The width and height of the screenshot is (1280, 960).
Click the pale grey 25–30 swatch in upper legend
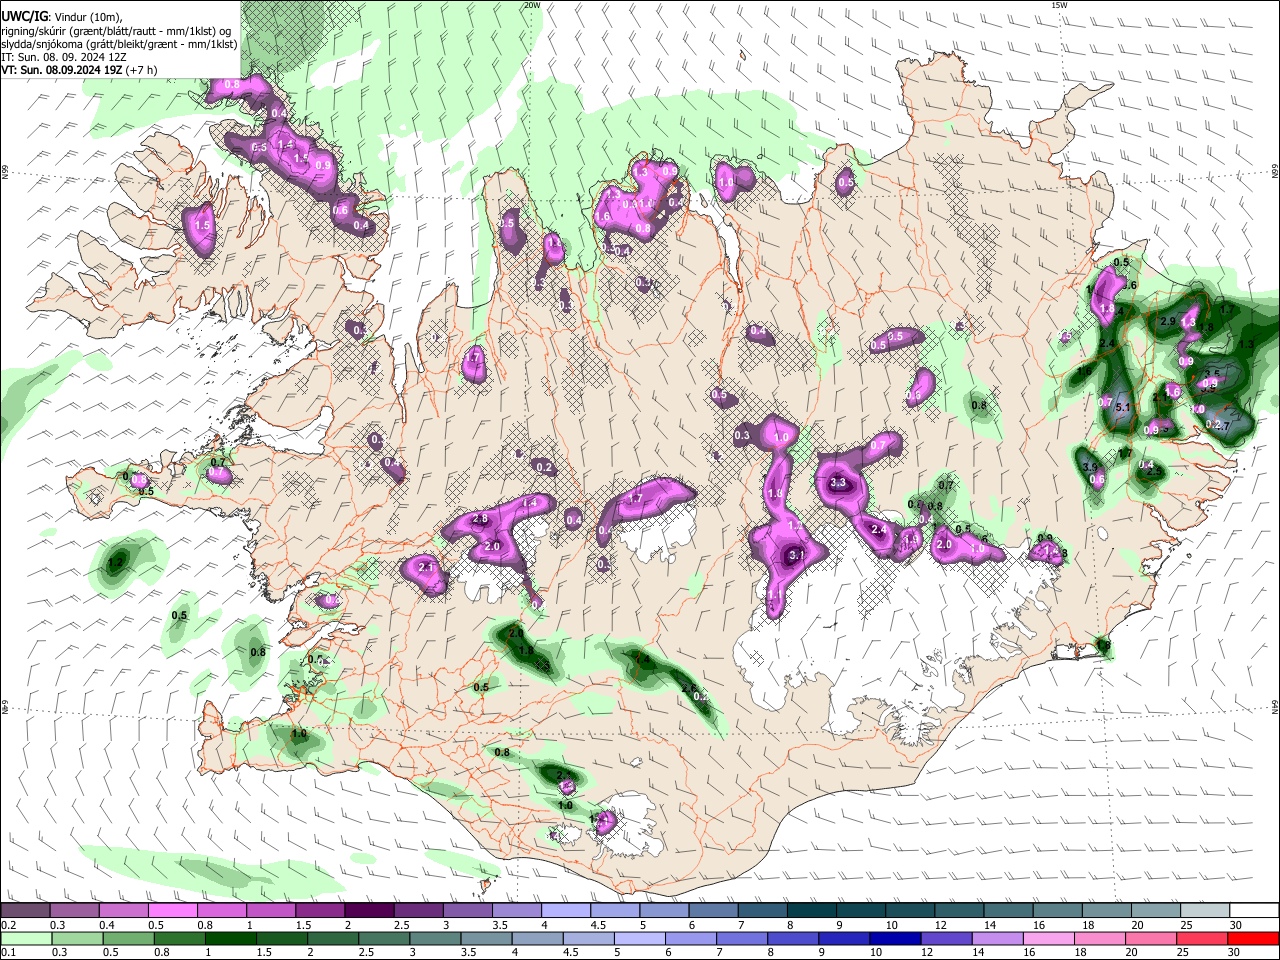[1206, 911]
